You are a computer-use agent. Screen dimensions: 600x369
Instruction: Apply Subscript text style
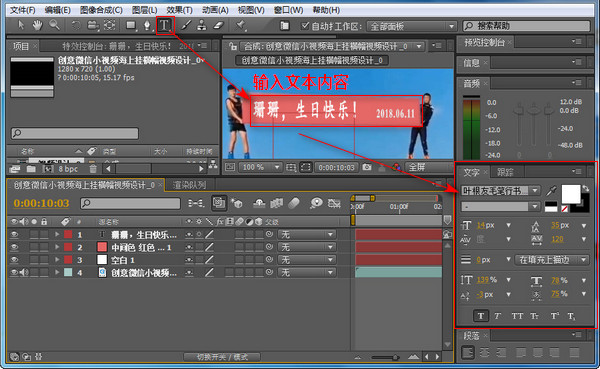click(571, 316)
